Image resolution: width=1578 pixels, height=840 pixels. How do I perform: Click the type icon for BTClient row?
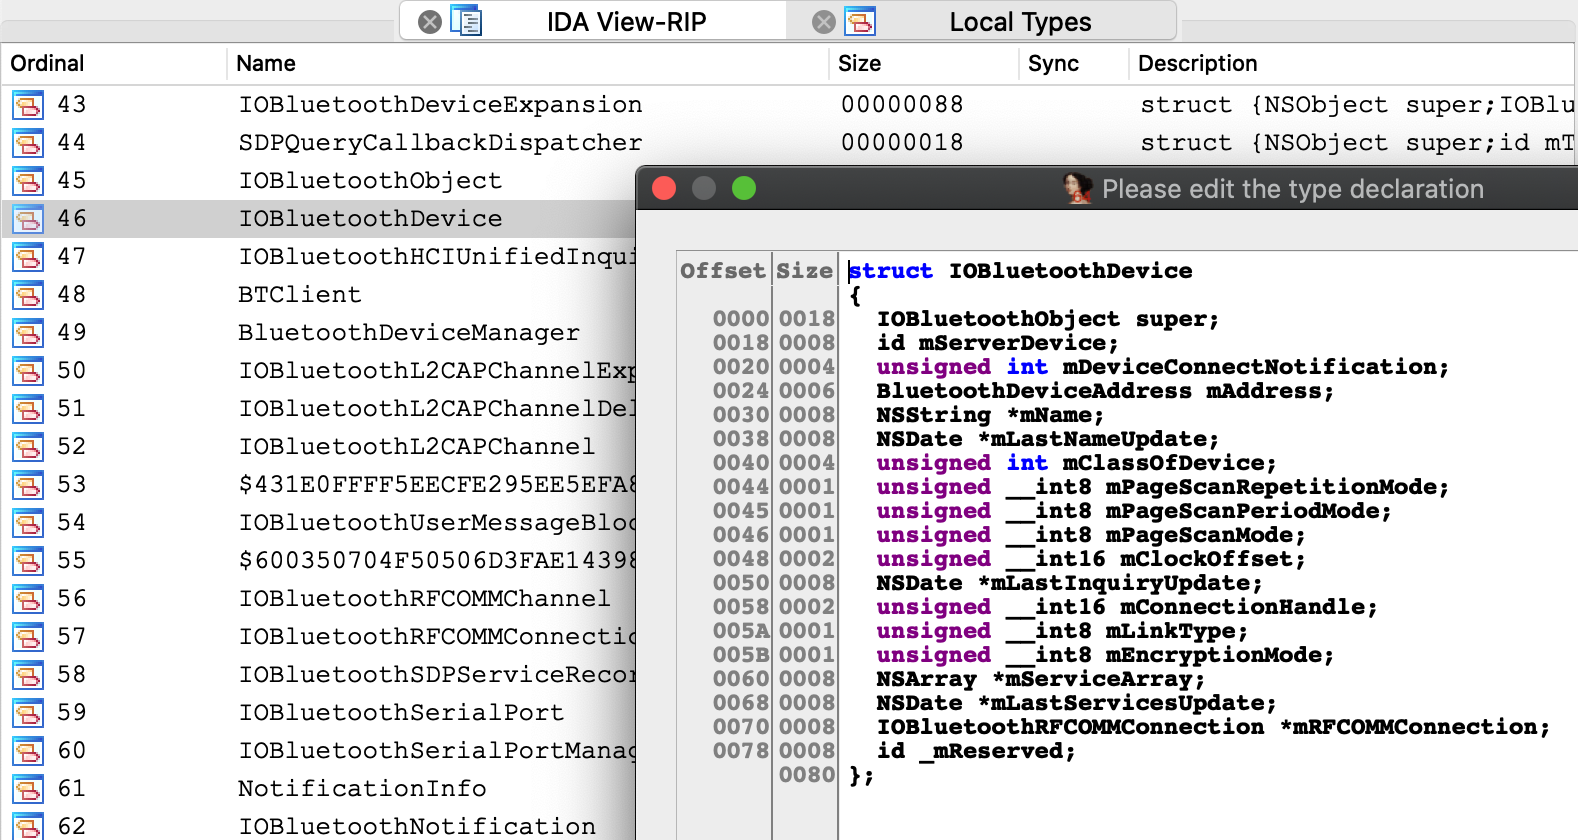point(28,295)
